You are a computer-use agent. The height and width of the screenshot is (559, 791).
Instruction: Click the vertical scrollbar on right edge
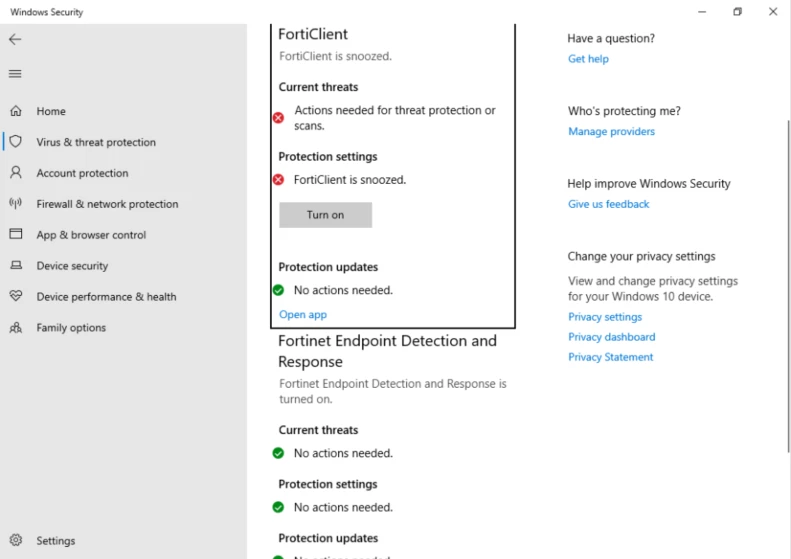pos(788,287)
